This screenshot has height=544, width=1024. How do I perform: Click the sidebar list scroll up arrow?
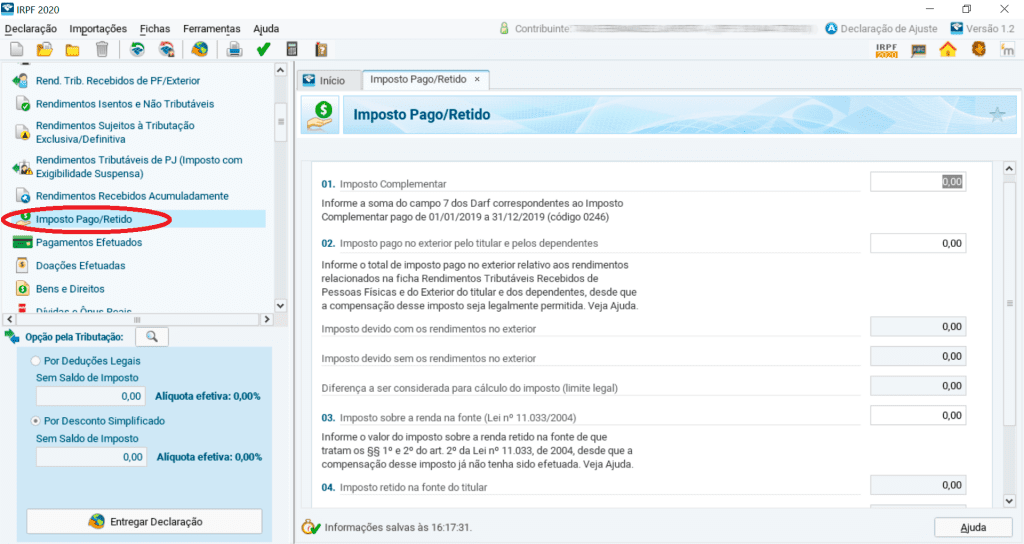pos(280,70)
